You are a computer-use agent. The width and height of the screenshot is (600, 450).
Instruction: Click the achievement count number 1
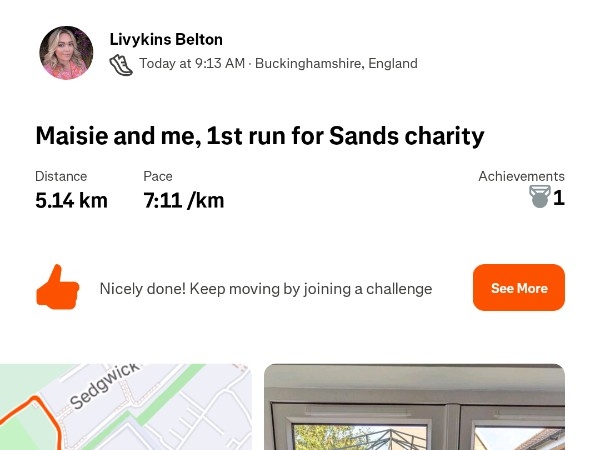click(x=559, y=198)
